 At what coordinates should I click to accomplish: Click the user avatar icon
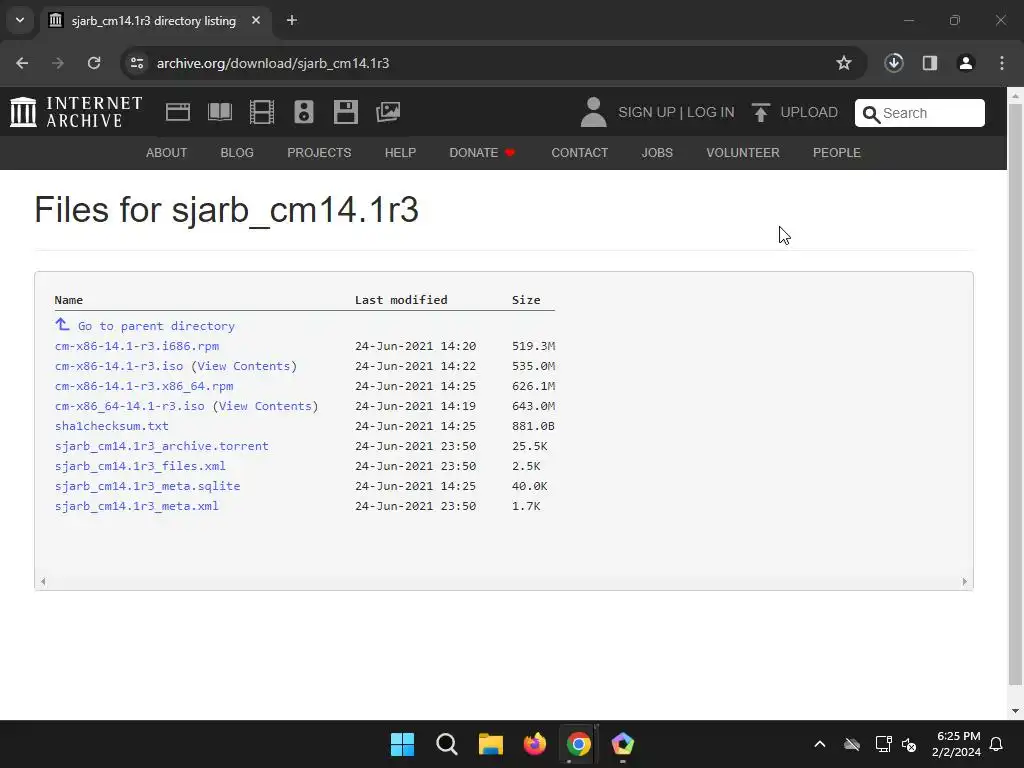click(593, 112)
